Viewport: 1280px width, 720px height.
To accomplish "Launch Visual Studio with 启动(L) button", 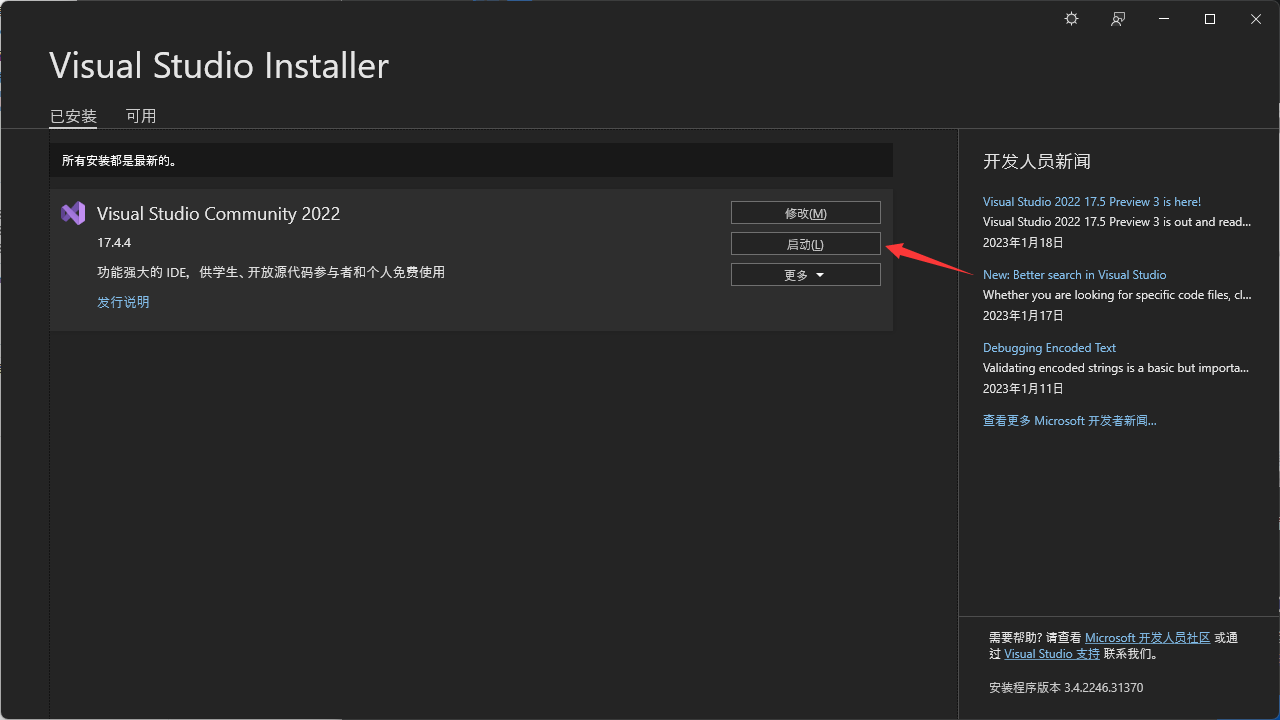I will click(x=806, y=244).
